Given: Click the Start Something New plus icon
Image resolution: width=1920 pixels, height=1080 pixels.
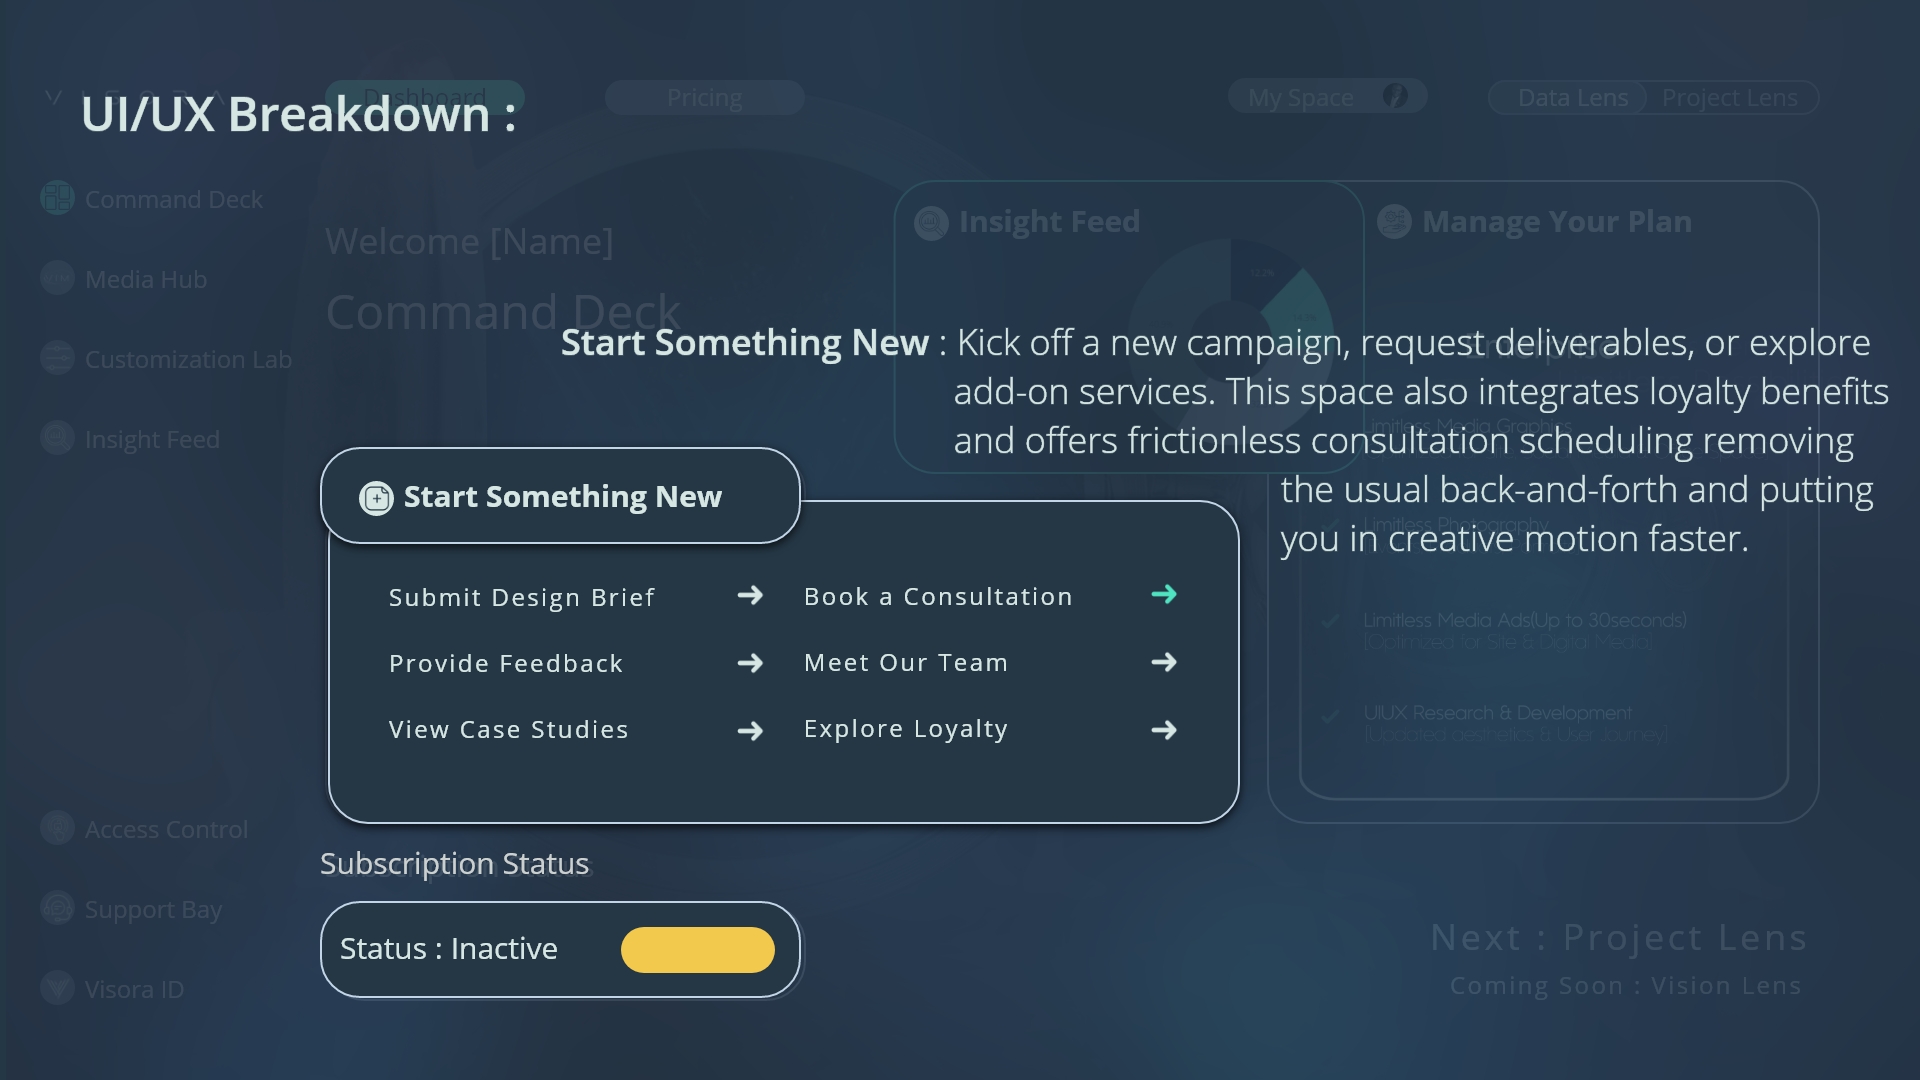Looking at the screenshot, I should pyautogui.click(x=376, y=498).
